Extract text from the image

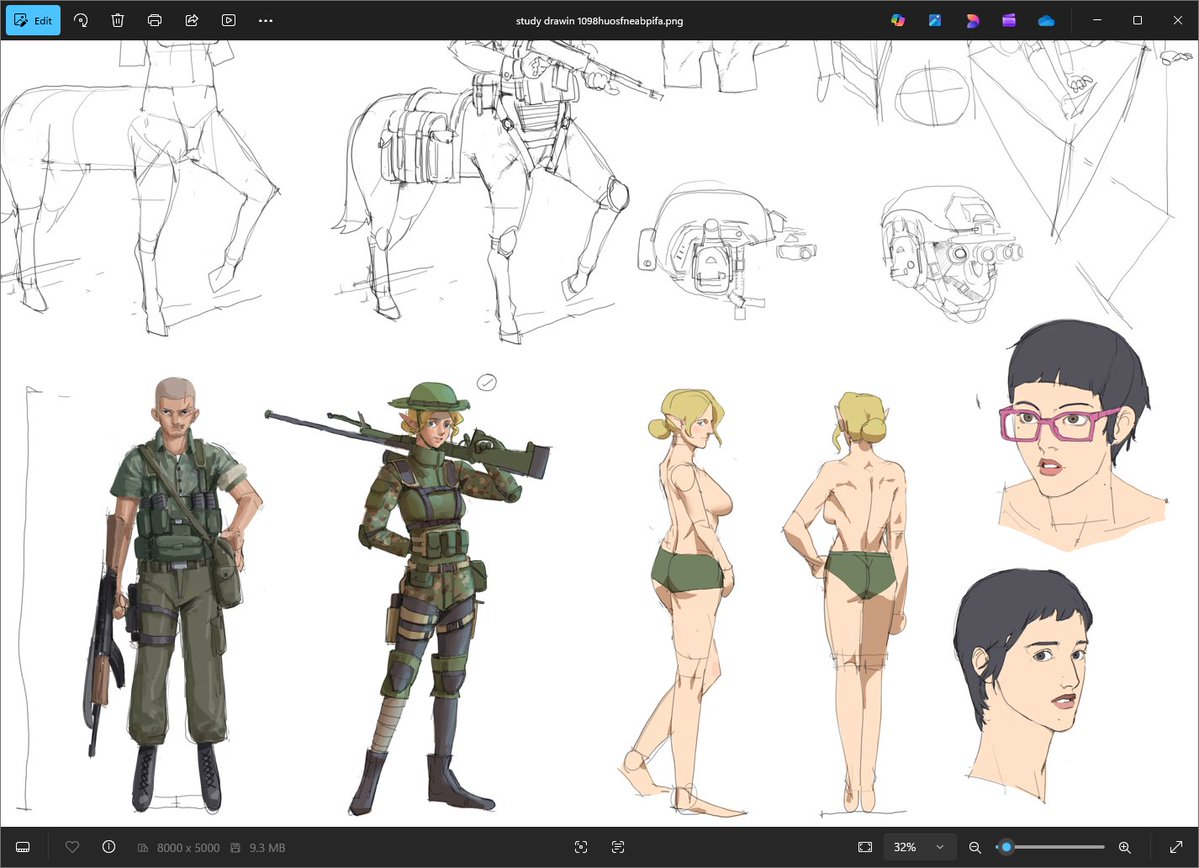coord(618,847)
